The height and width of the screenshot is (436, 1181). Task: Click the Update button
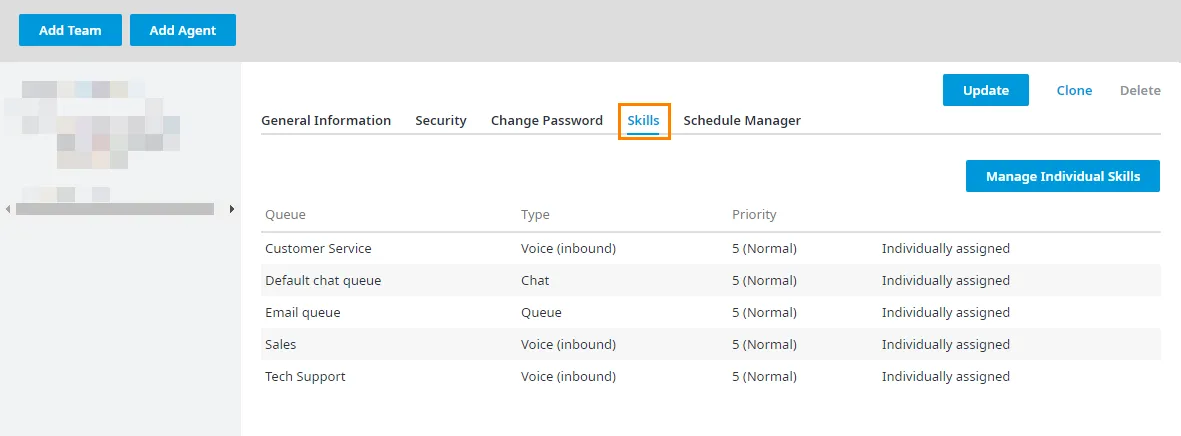click(986, 90)
